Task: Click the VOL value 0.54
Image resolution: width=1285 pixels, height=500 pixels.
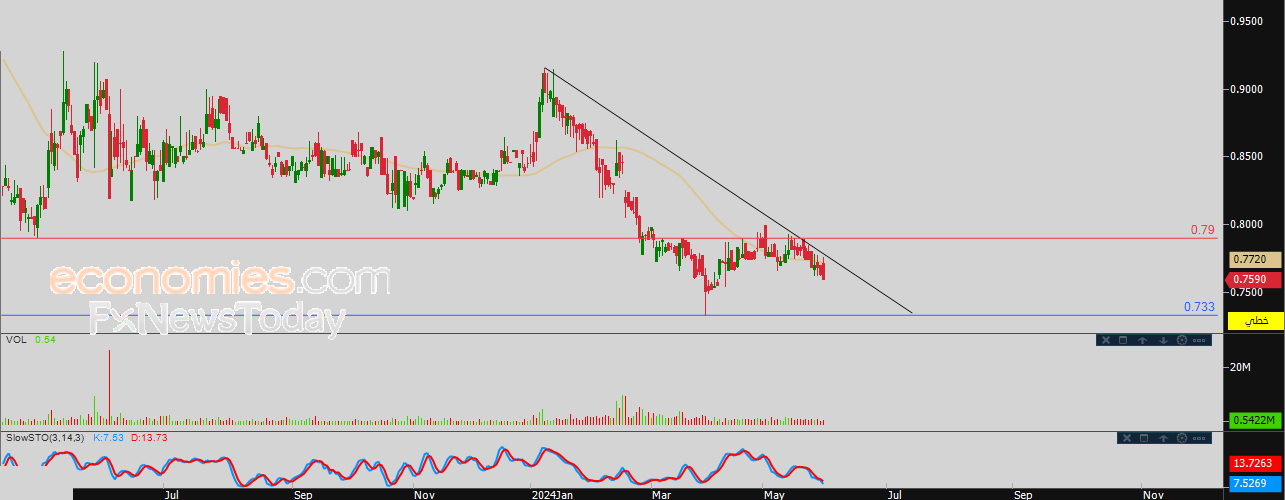Action: [x=44, y=340]
